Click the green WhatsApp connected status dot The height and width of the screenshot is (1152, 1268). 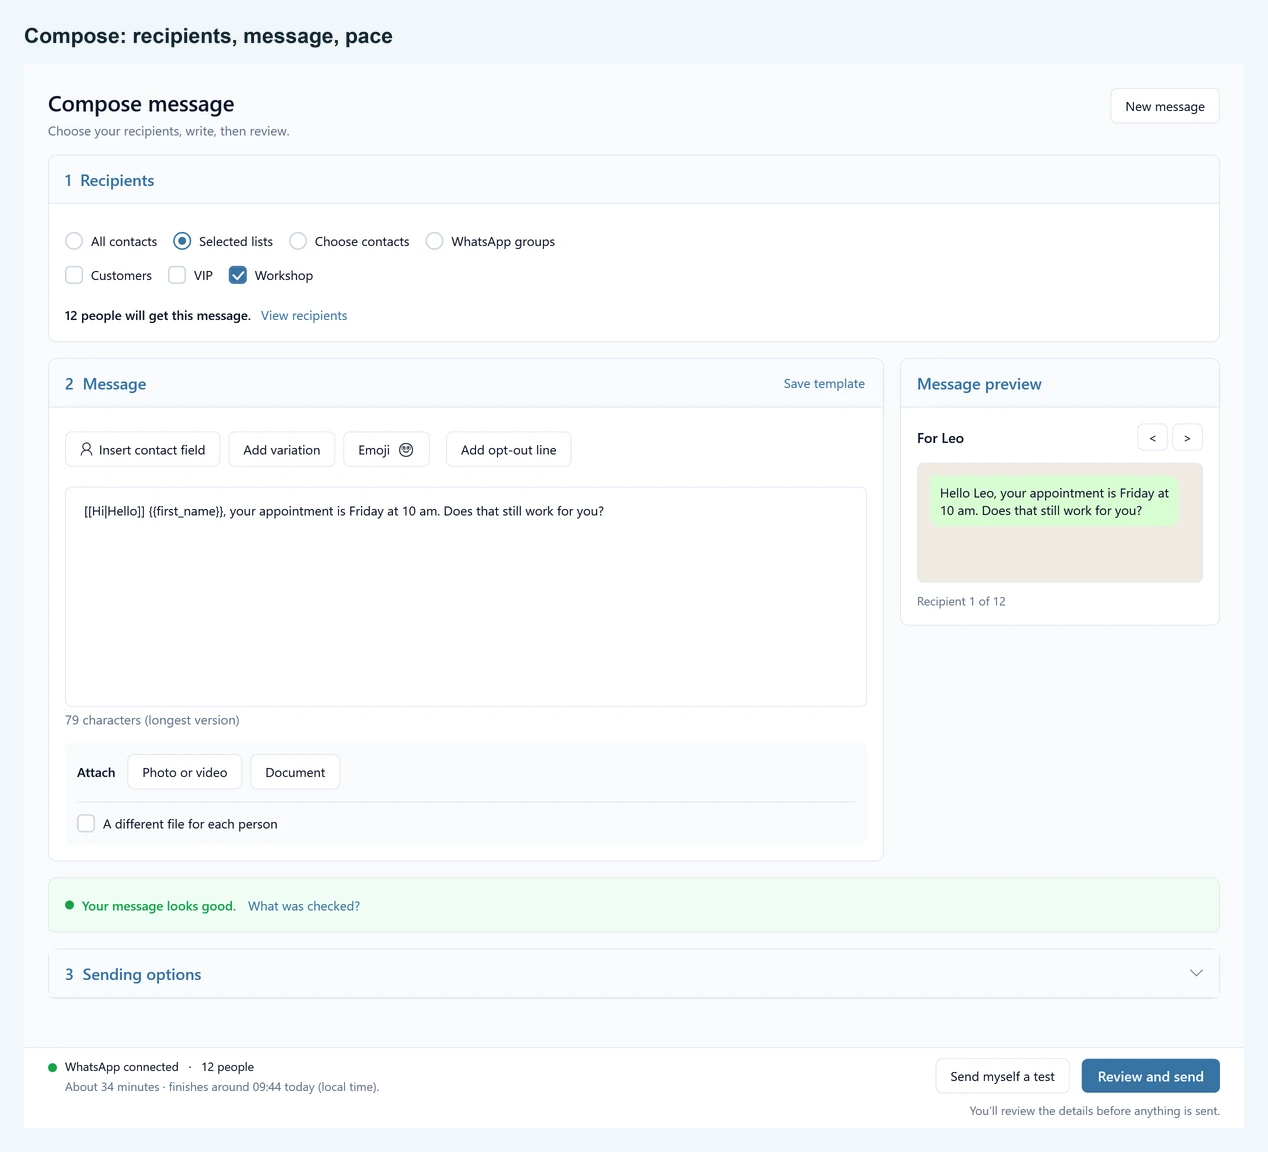[x=53, y=1067]
